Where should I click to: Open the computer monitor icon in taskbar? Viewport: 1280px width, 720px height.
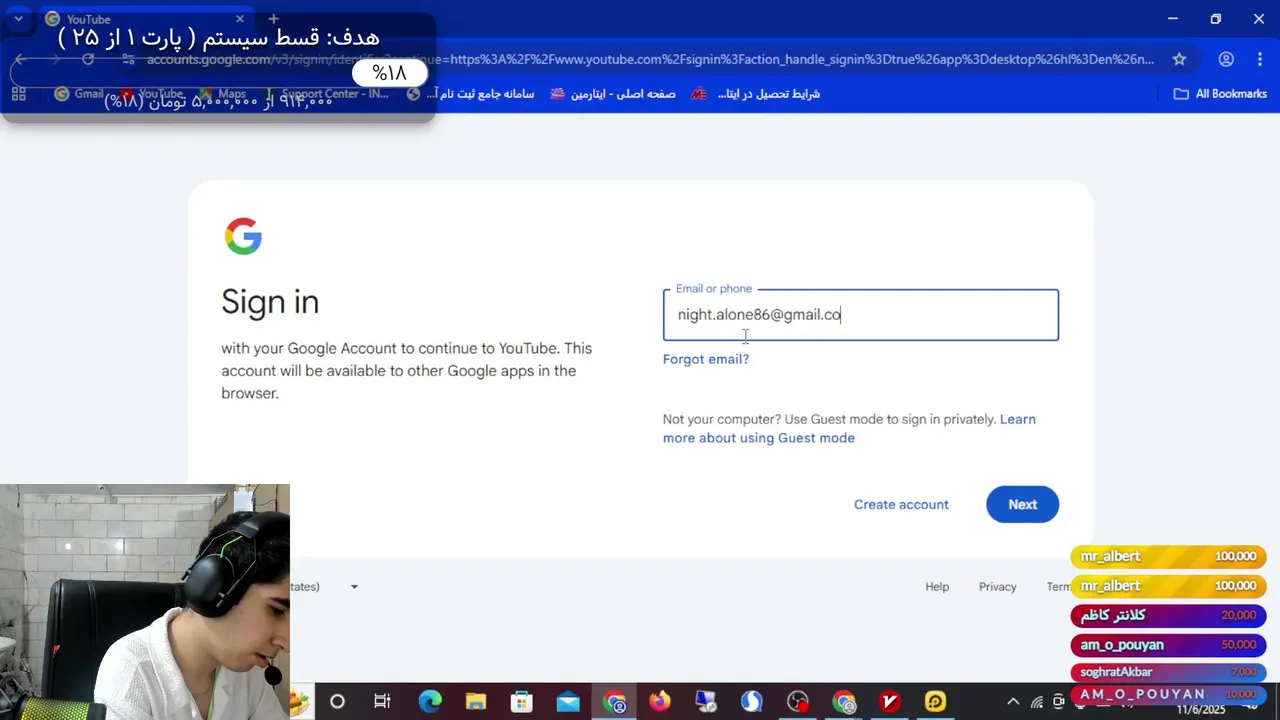pyautogui.click(x=706, y=702)
